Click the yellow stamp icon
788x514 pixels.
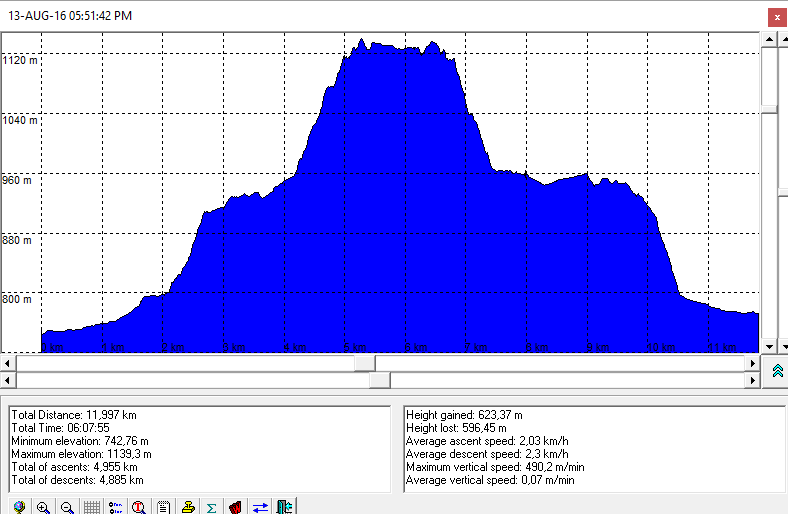coord(187,507)
